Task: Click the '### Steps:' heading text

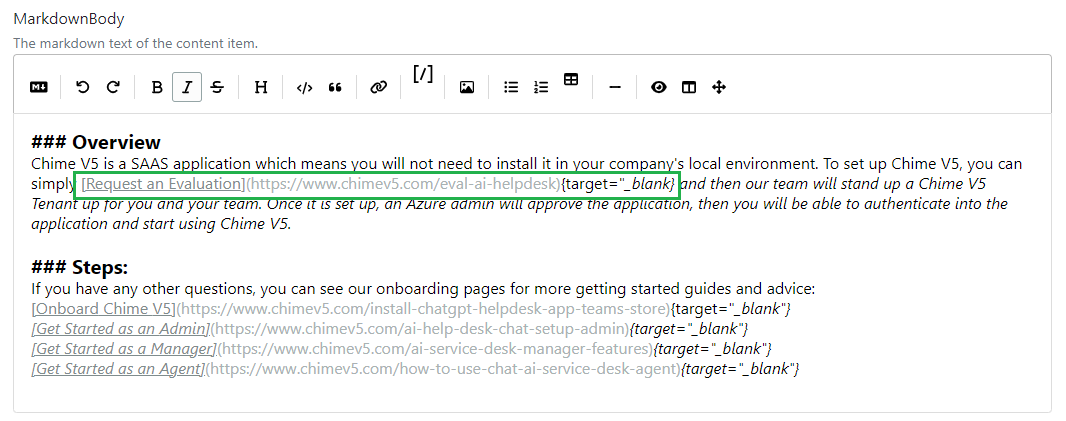Action: 80,267
